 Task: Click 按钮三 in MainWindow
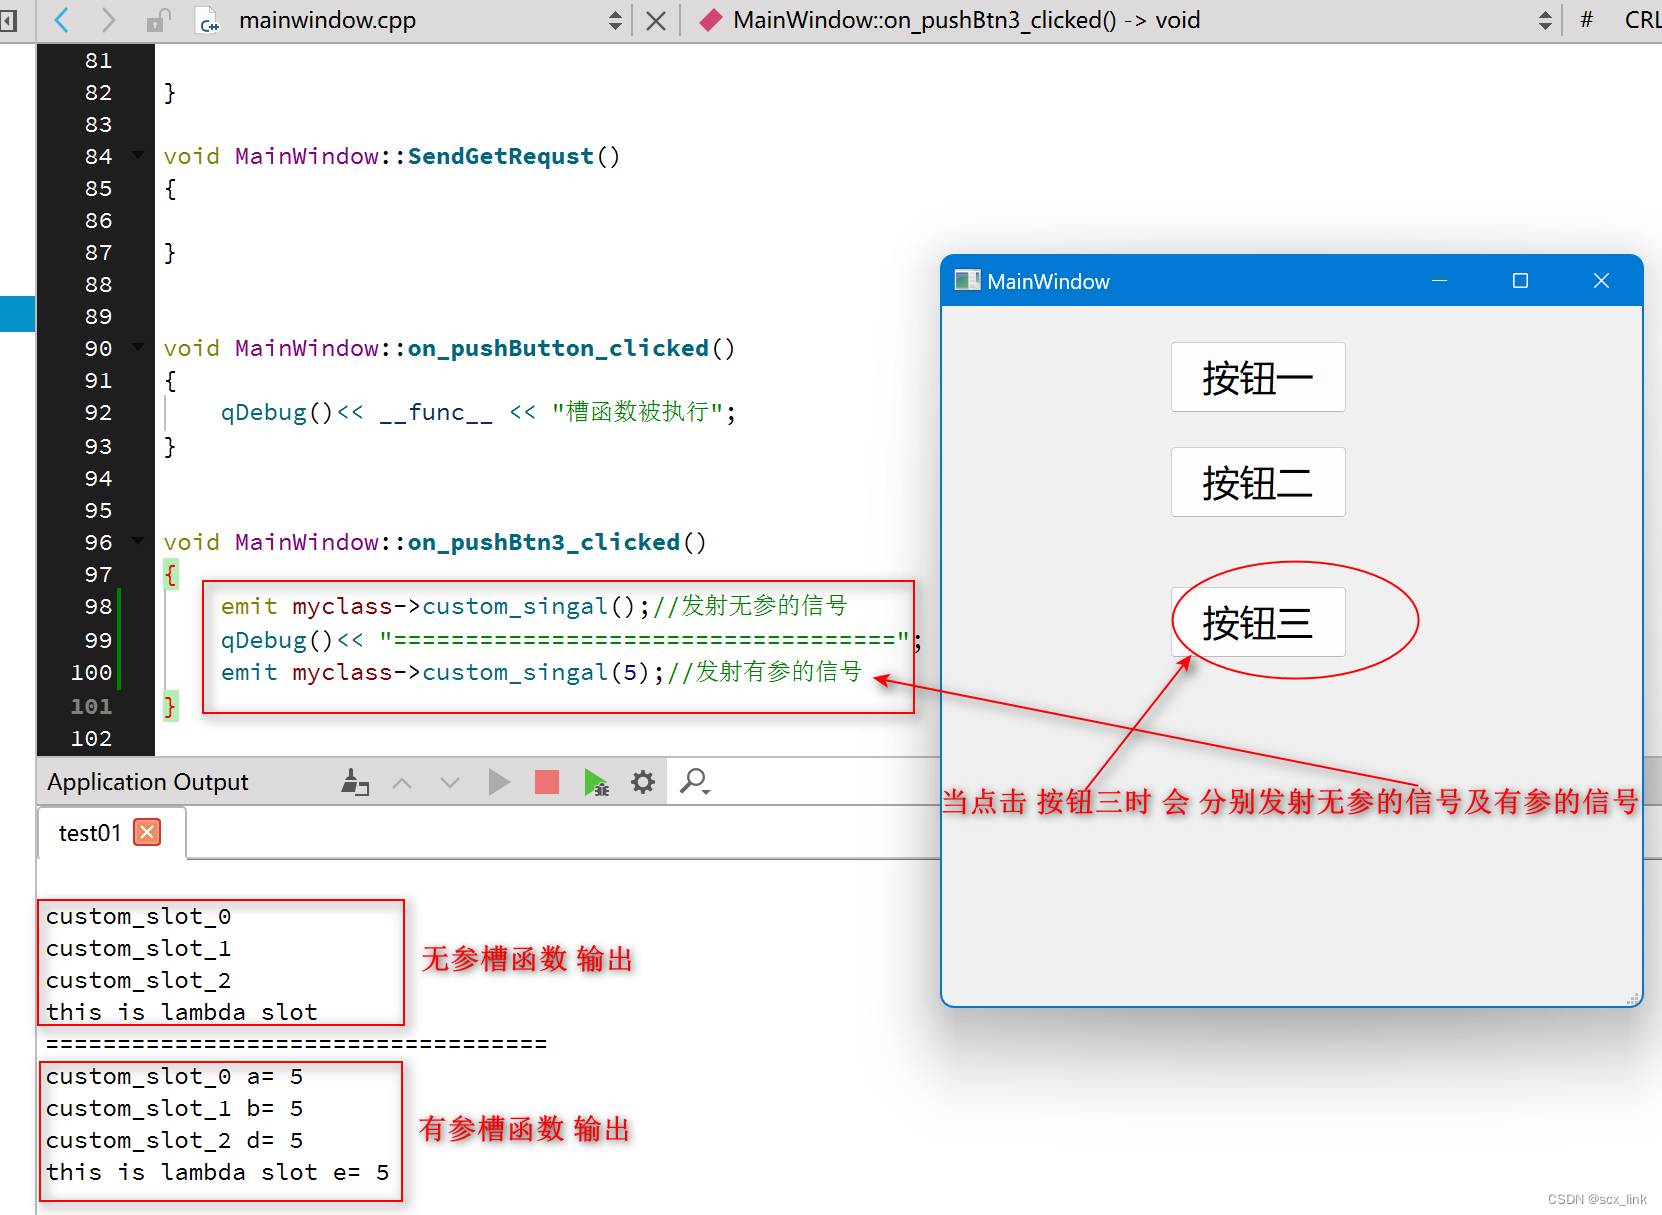(1258, 622)
